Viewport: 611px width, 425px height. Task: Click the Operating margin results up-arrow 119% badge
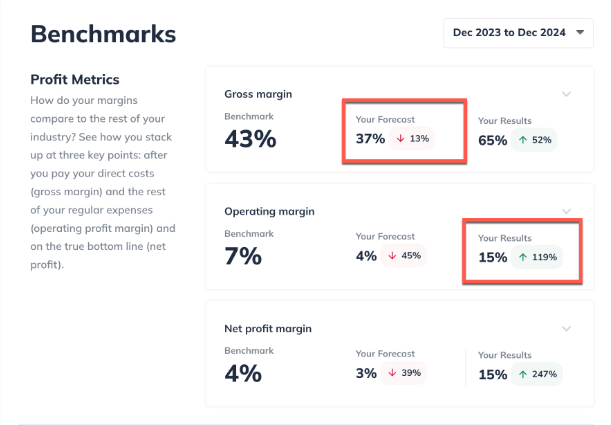tap(538, 257)
